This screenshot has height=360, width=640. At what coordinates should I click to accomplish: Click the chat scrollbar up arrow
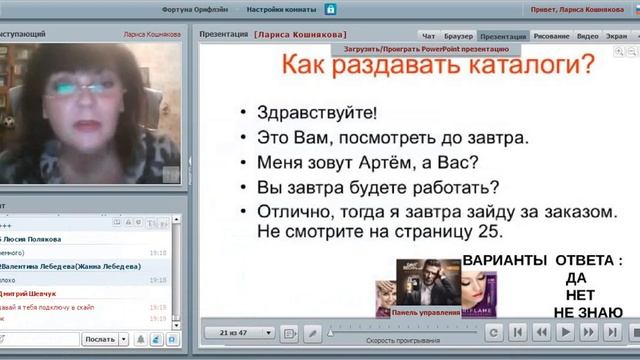[x=176, y=220]
